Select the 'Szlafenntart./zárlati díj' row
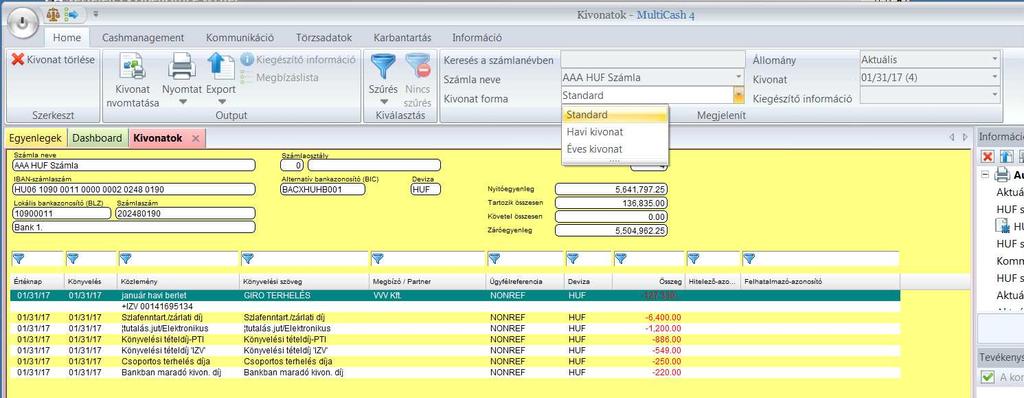The height and width of the screenshot is (398, 1024). 455,317
